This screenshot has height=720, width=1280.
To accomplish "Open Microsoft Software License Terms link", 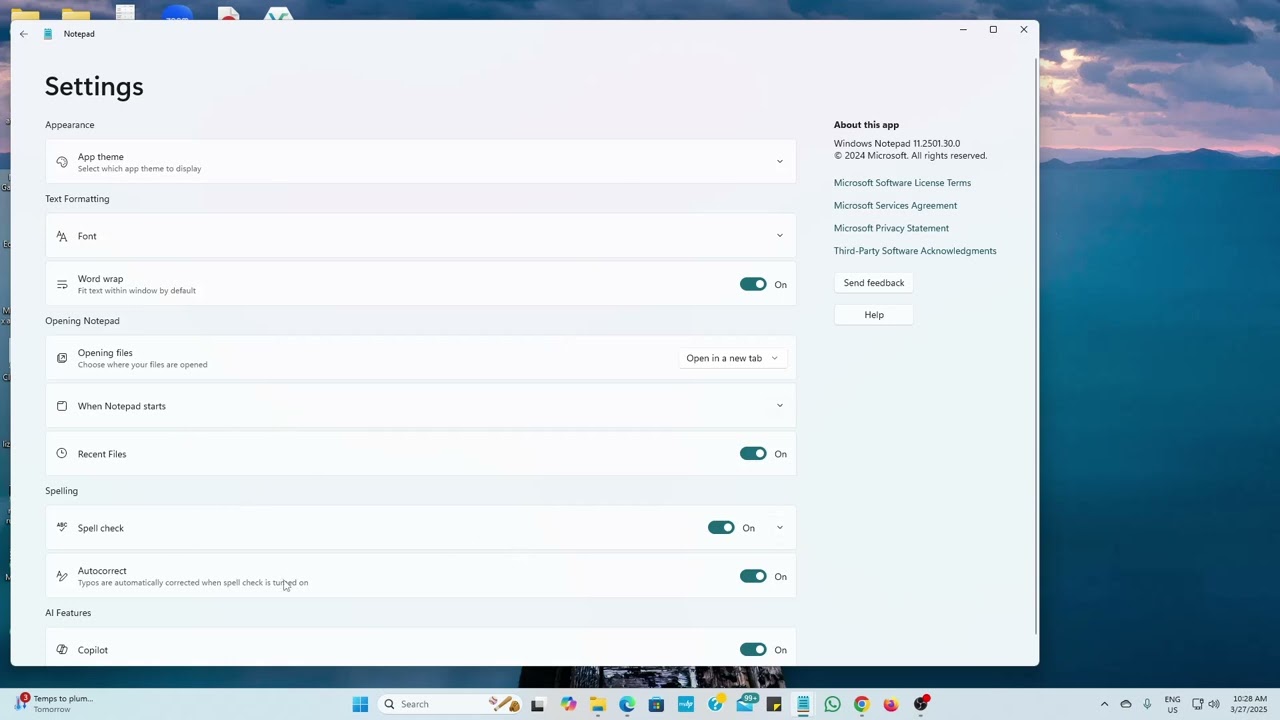I will pos(902,183).
